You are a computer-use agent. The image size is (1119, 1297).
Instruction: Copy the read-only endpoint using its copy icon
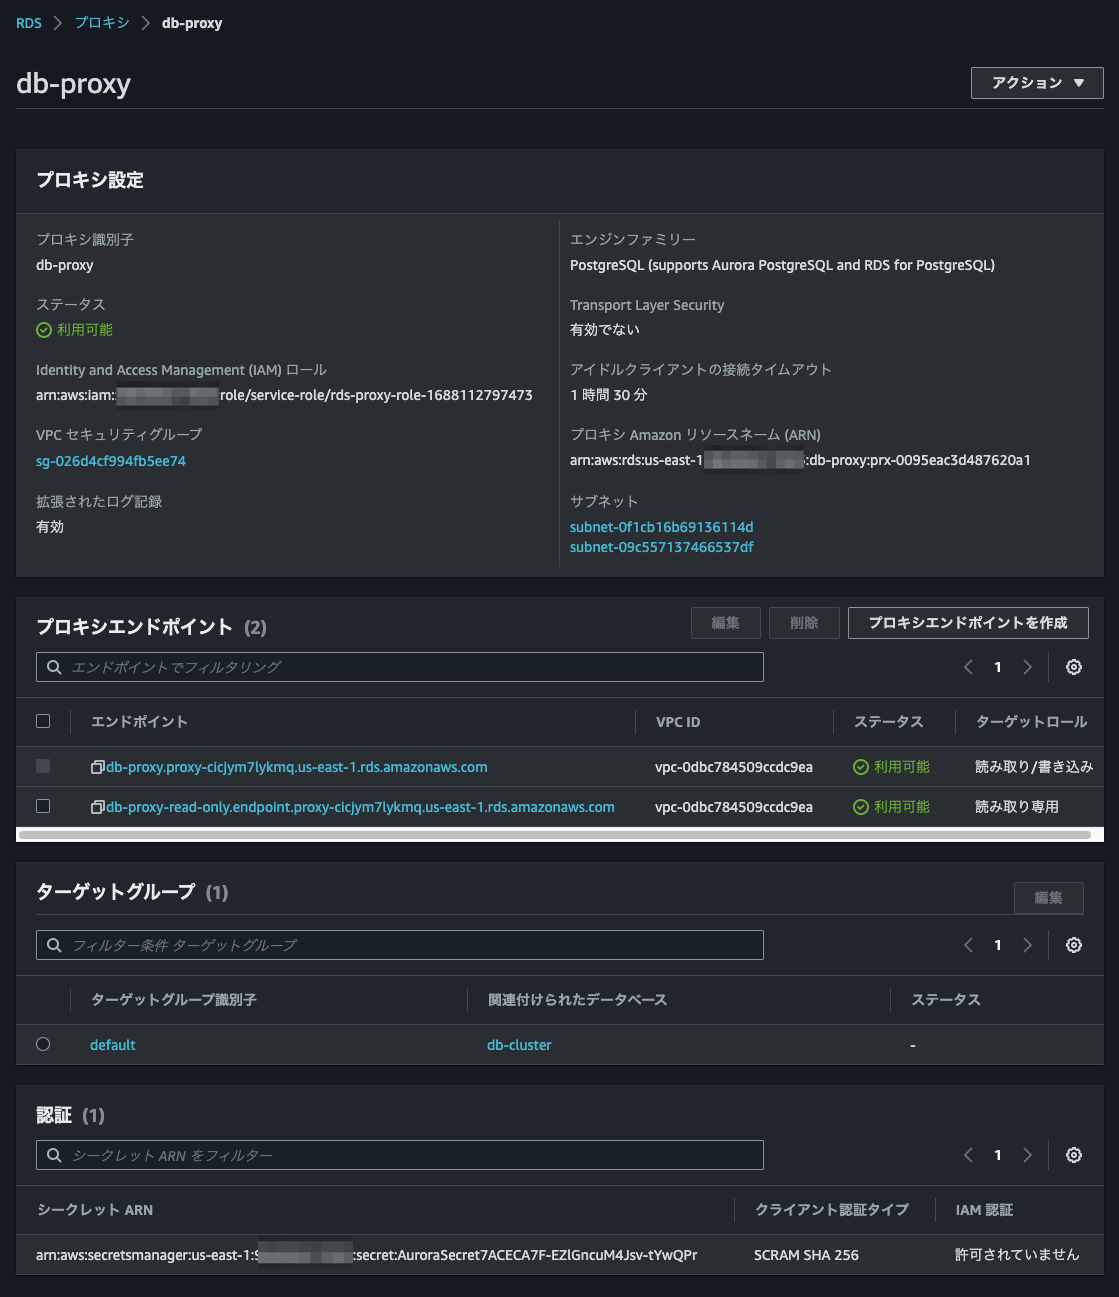pos(97,806)
